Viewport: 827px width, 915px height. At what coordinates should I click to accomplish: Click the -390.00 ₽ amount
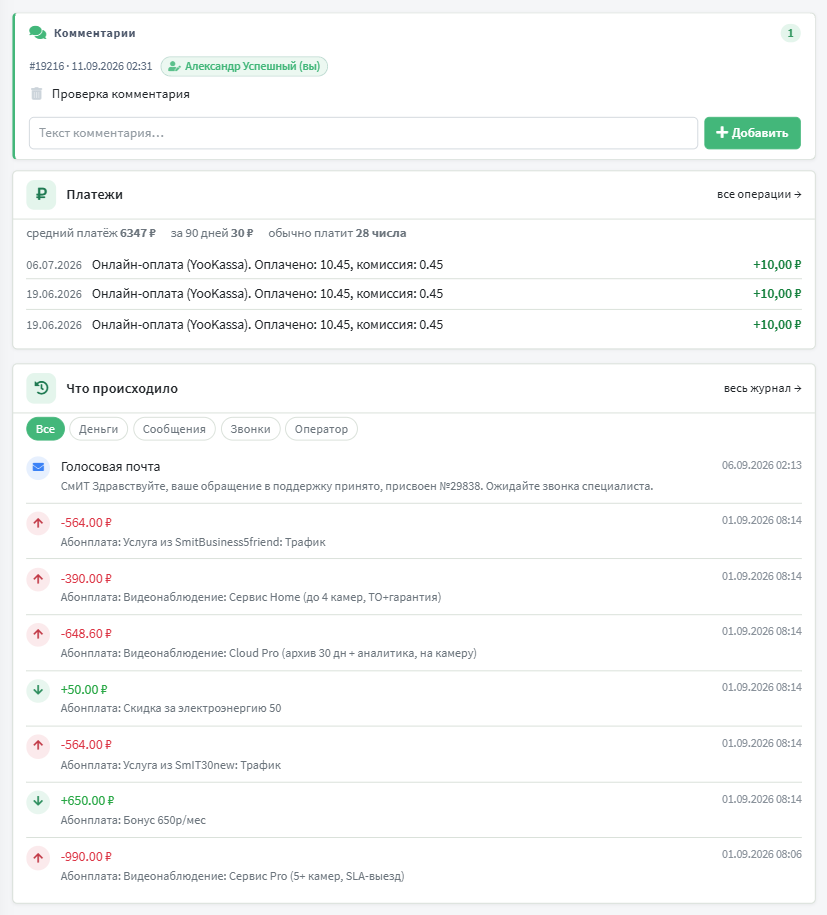86,578
